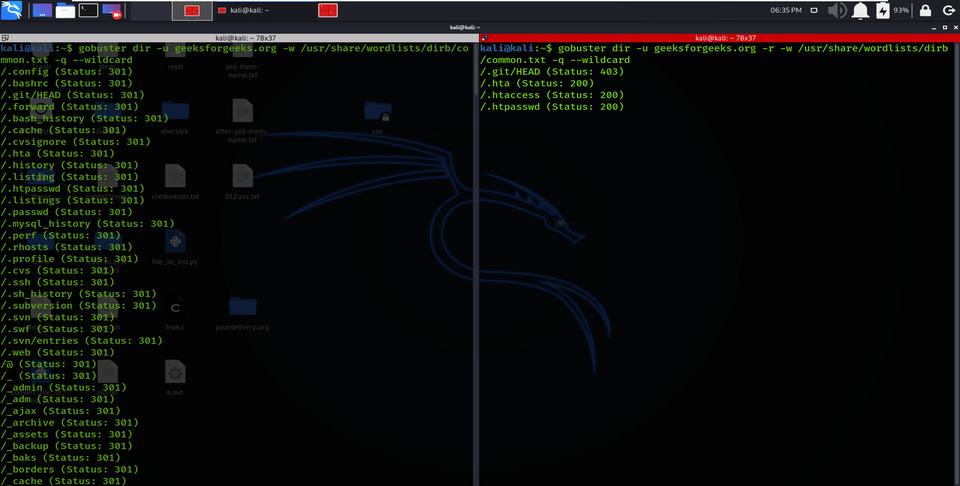Click the scrollbar between the terminal panes
This screenshot has height=486, width=960.
click(476, 263)
